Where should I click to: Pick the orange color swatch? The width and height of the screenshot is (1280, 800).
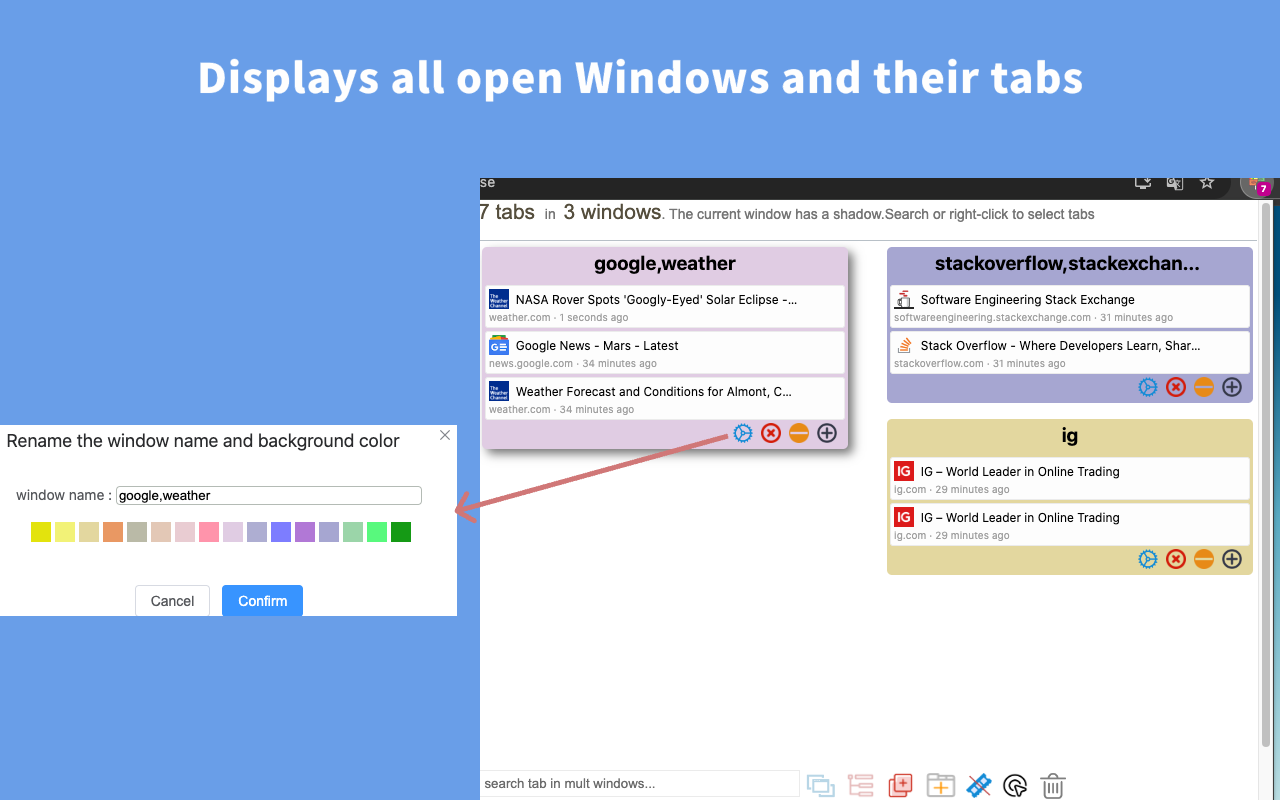coord(113,532)
